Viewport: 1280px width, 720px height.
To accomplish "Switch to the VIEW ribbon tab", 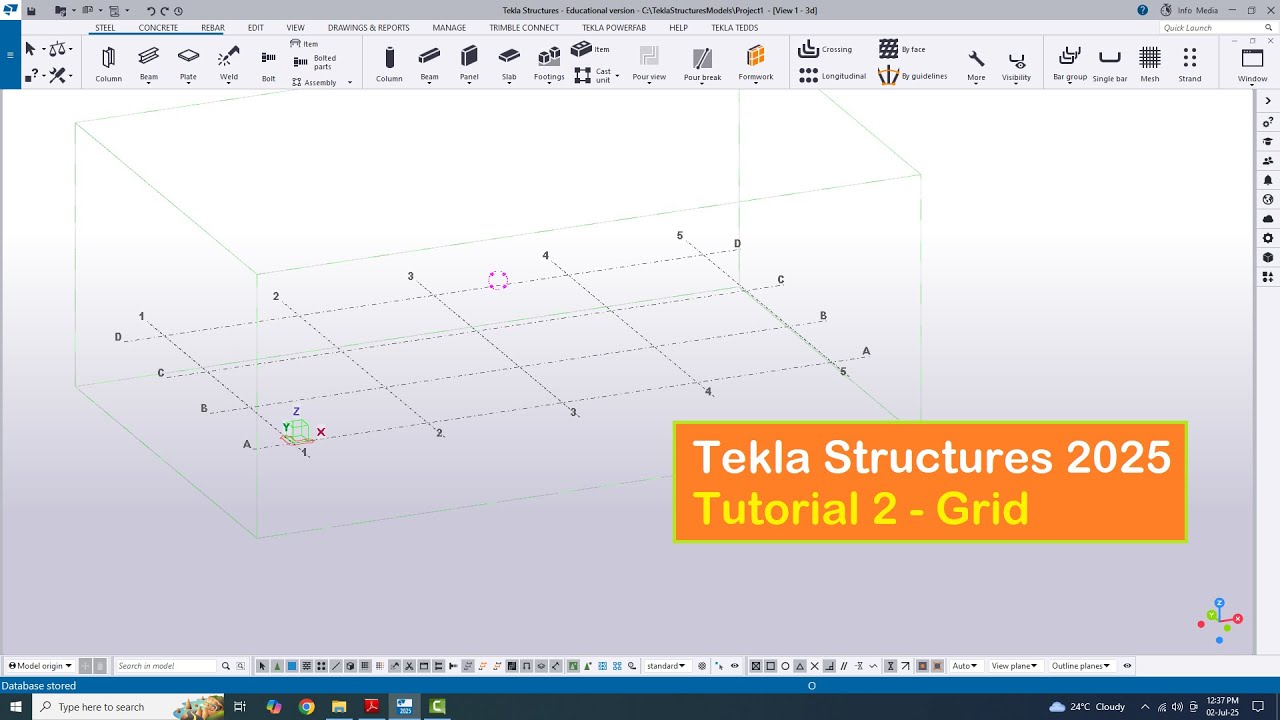I will 295,28.
